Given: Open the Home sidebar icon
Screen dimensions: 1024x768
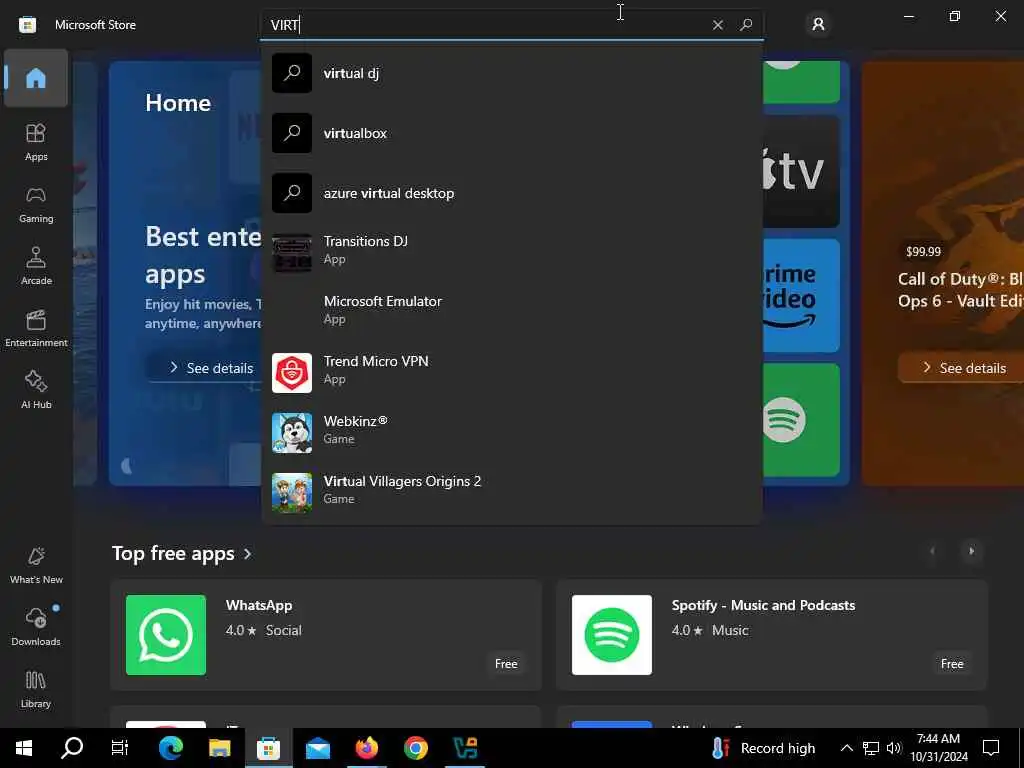Looking at the screenshot, I should tap(36, 78).
